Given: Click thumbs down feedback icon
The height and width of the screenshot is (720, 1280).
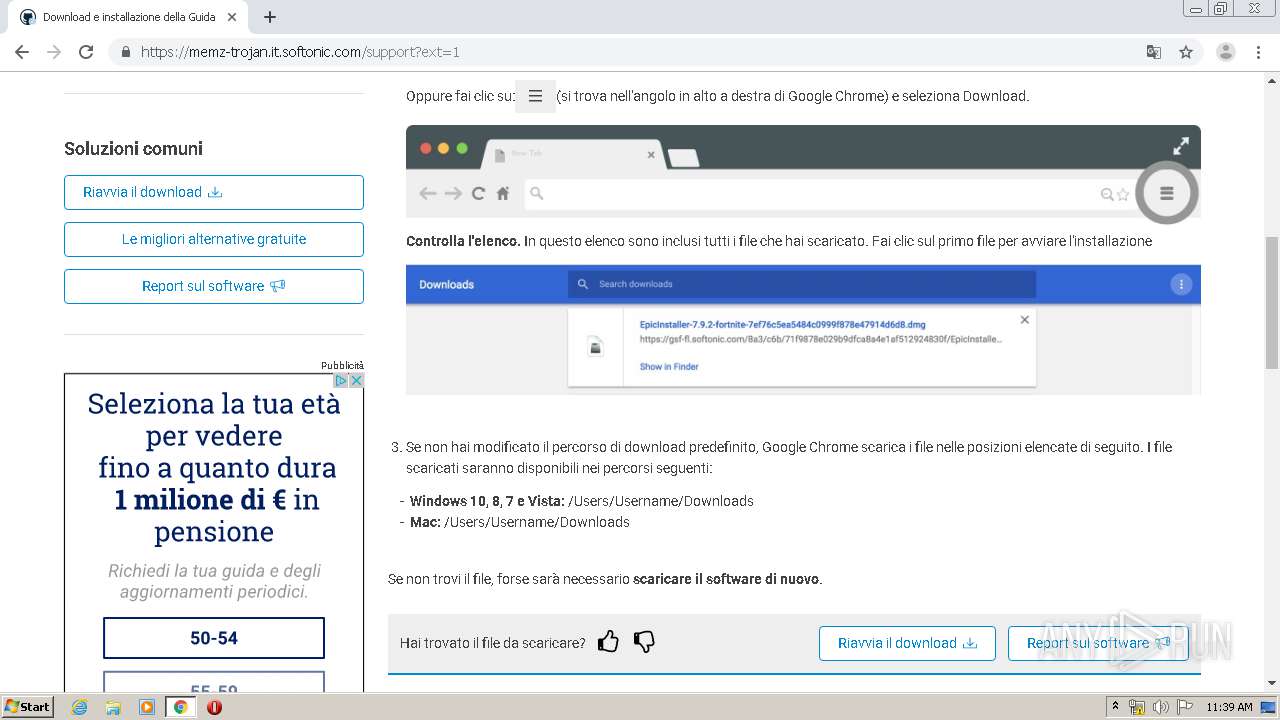Looking at the screenshot, I should pos(644,642).
